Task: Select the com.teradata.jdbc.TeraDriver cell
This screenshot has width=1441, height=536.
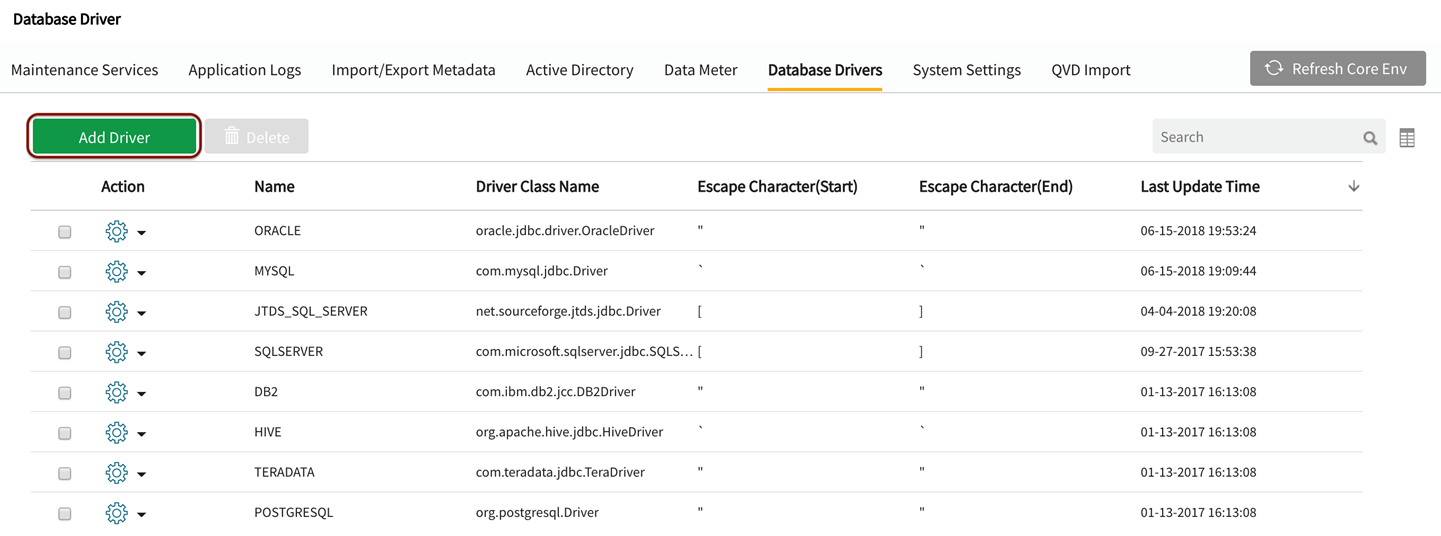Action: click(560, 472)
